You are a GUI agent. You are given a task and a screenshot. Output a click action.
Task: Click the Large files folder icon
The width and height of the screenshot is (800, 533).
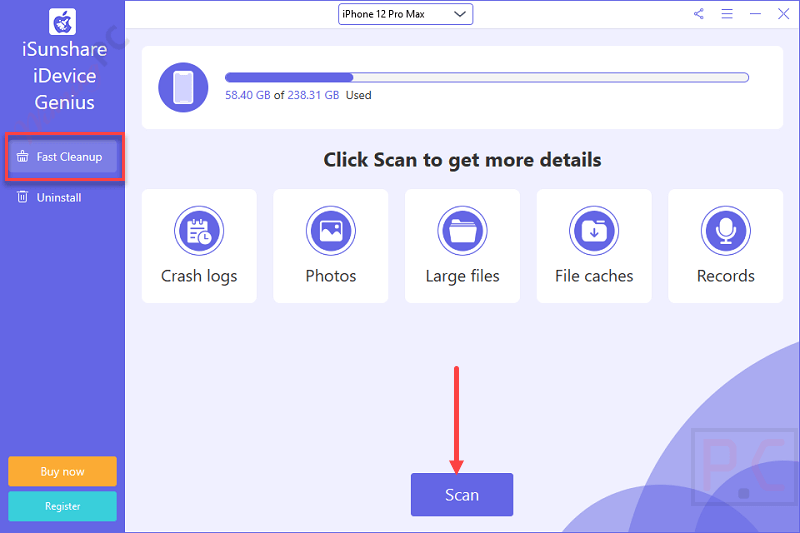462,231
